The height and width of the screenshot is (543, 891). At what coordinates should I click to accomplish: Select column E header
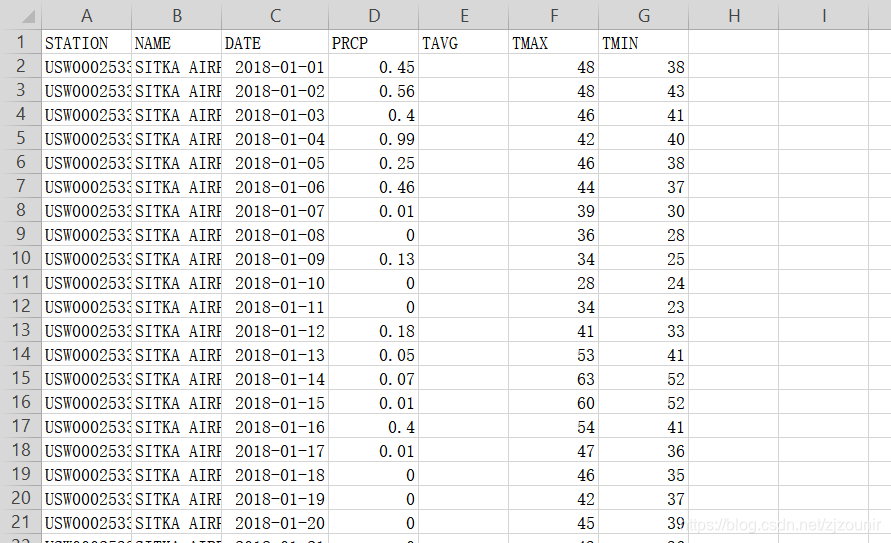click(x=464, y=15)
